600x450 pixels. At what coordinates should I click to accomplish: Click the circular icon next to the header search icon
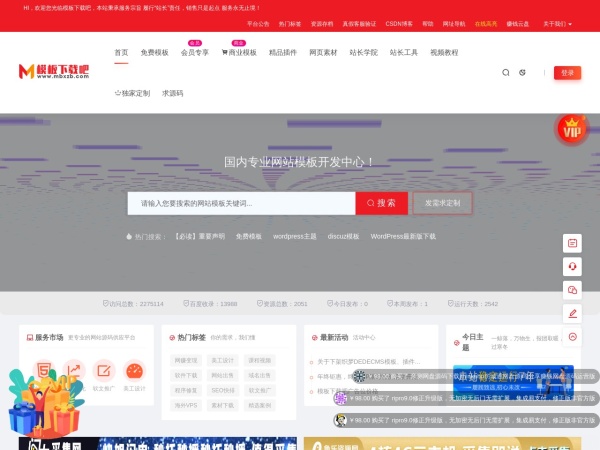click(522, 72)
